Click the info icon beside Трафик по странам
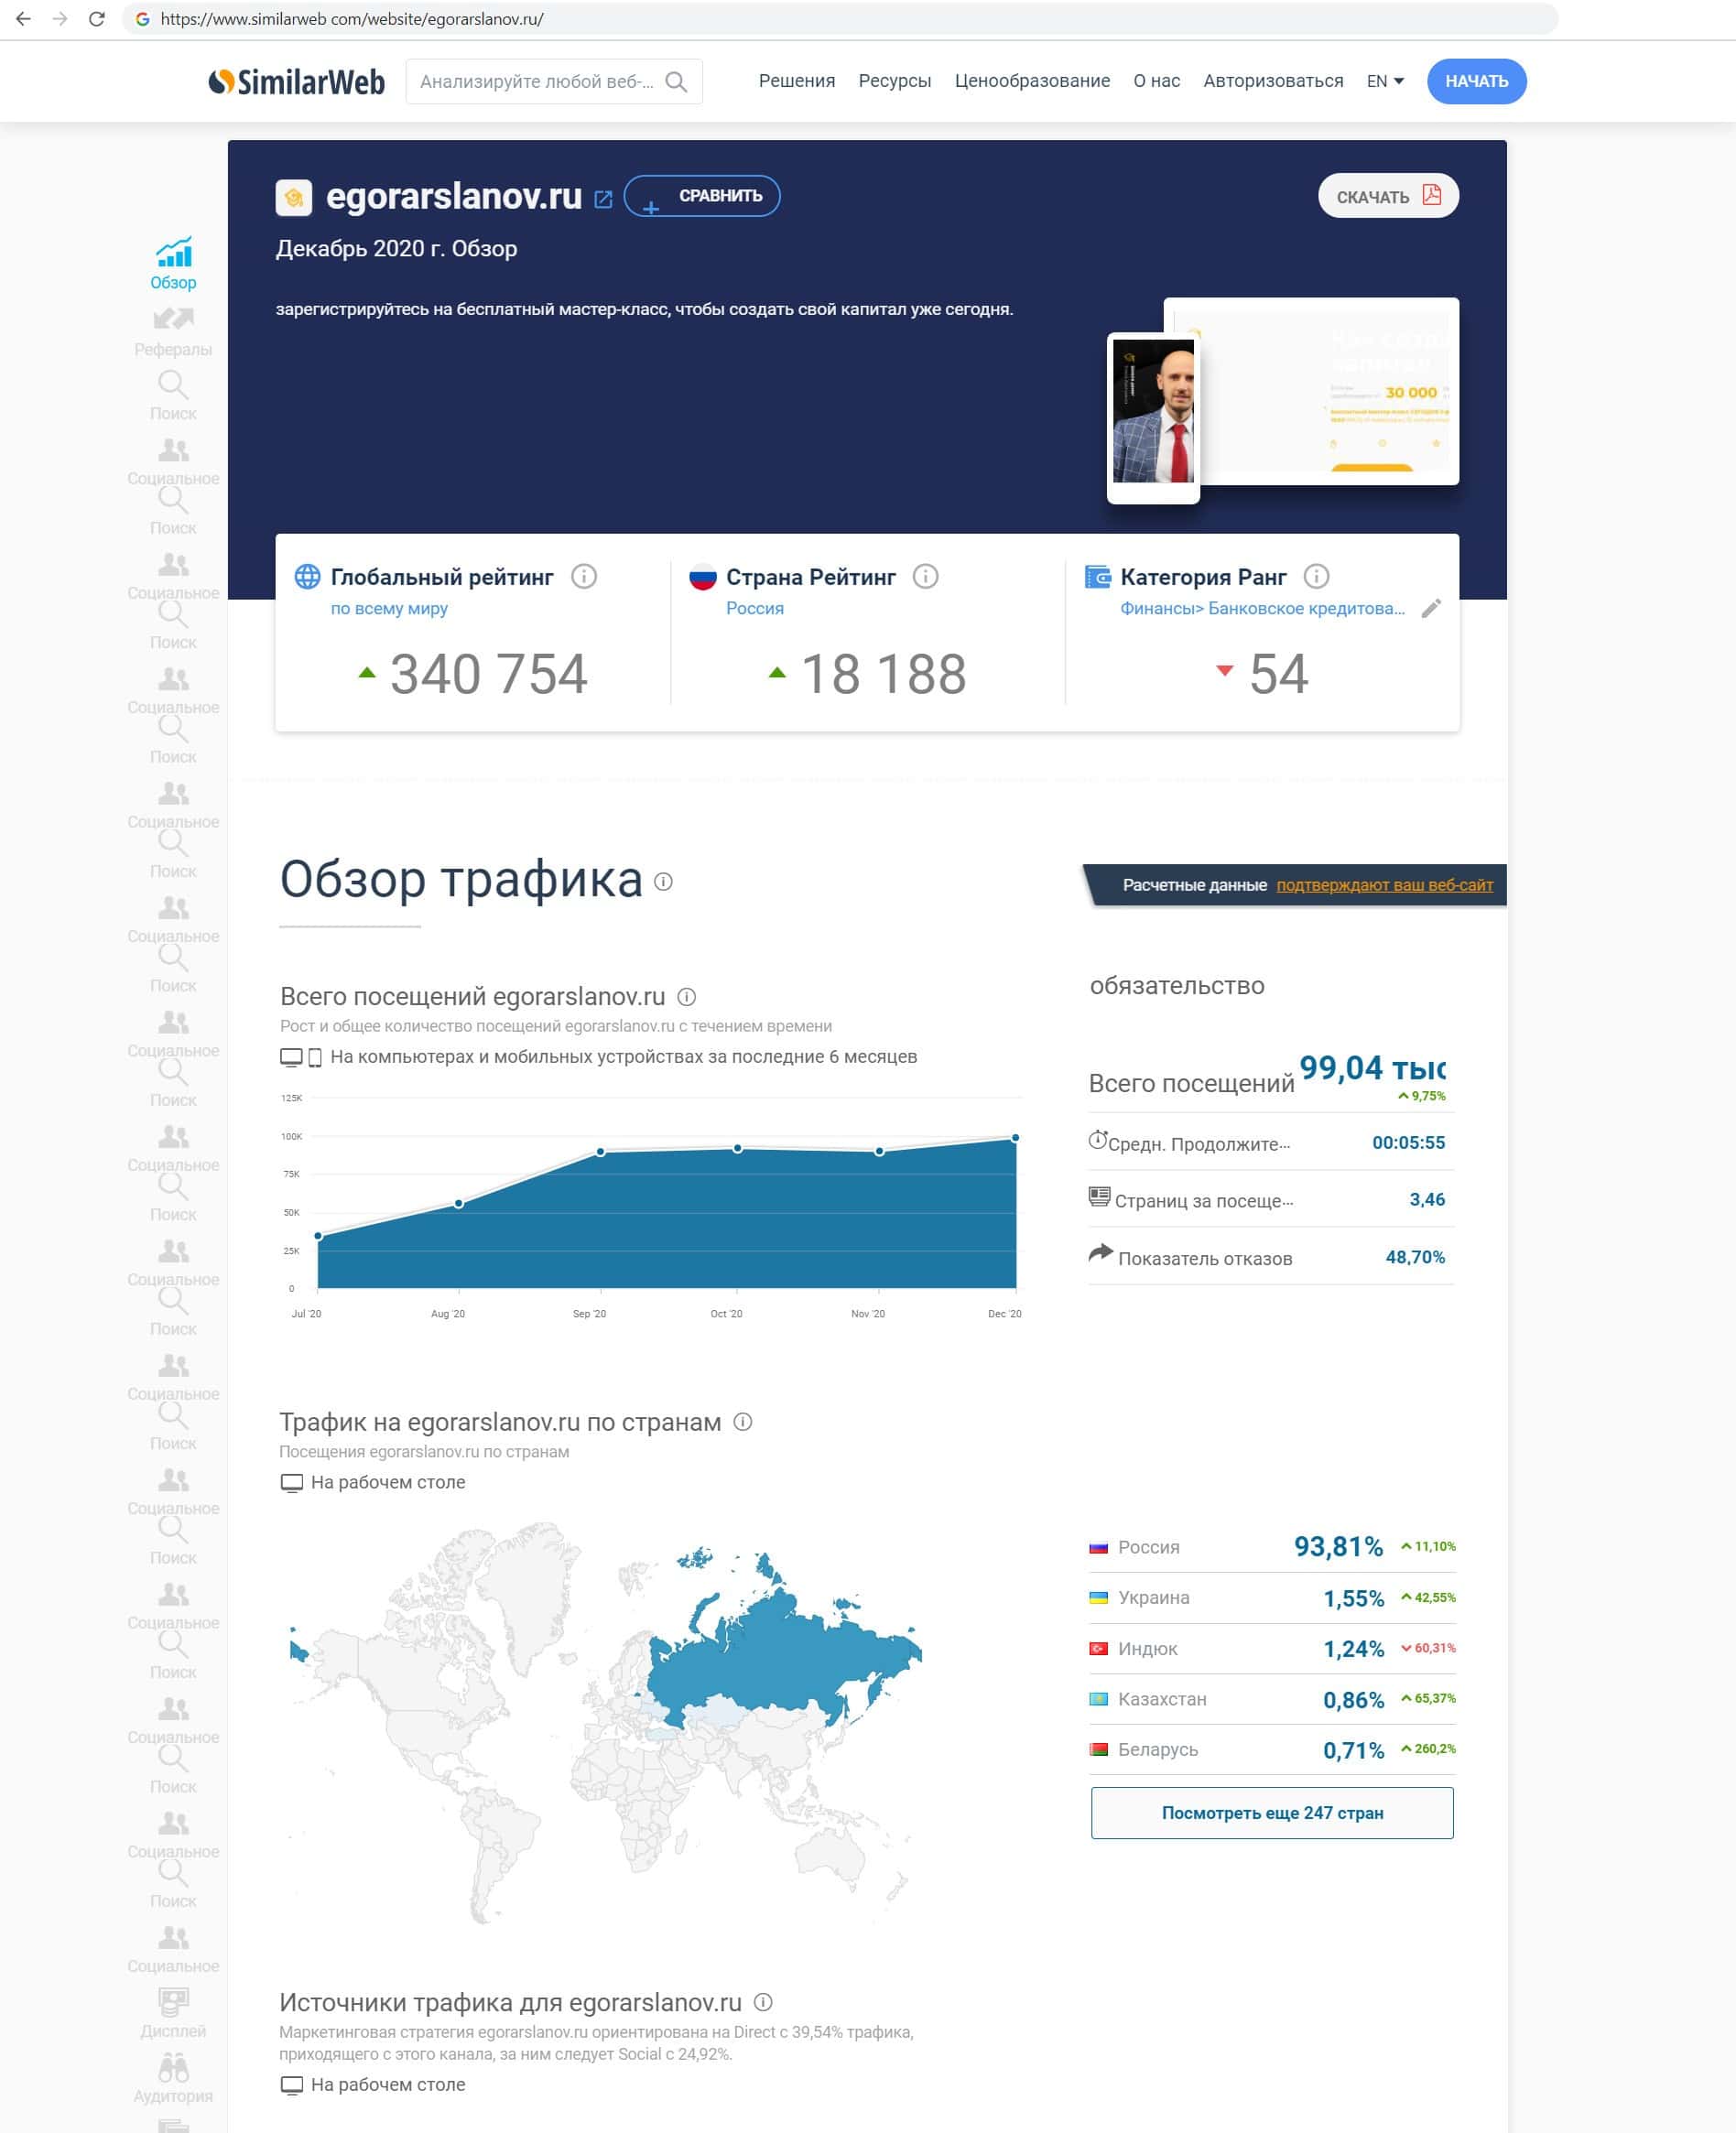This screenshot has height=2133, width=1736. pos(743,1421)
